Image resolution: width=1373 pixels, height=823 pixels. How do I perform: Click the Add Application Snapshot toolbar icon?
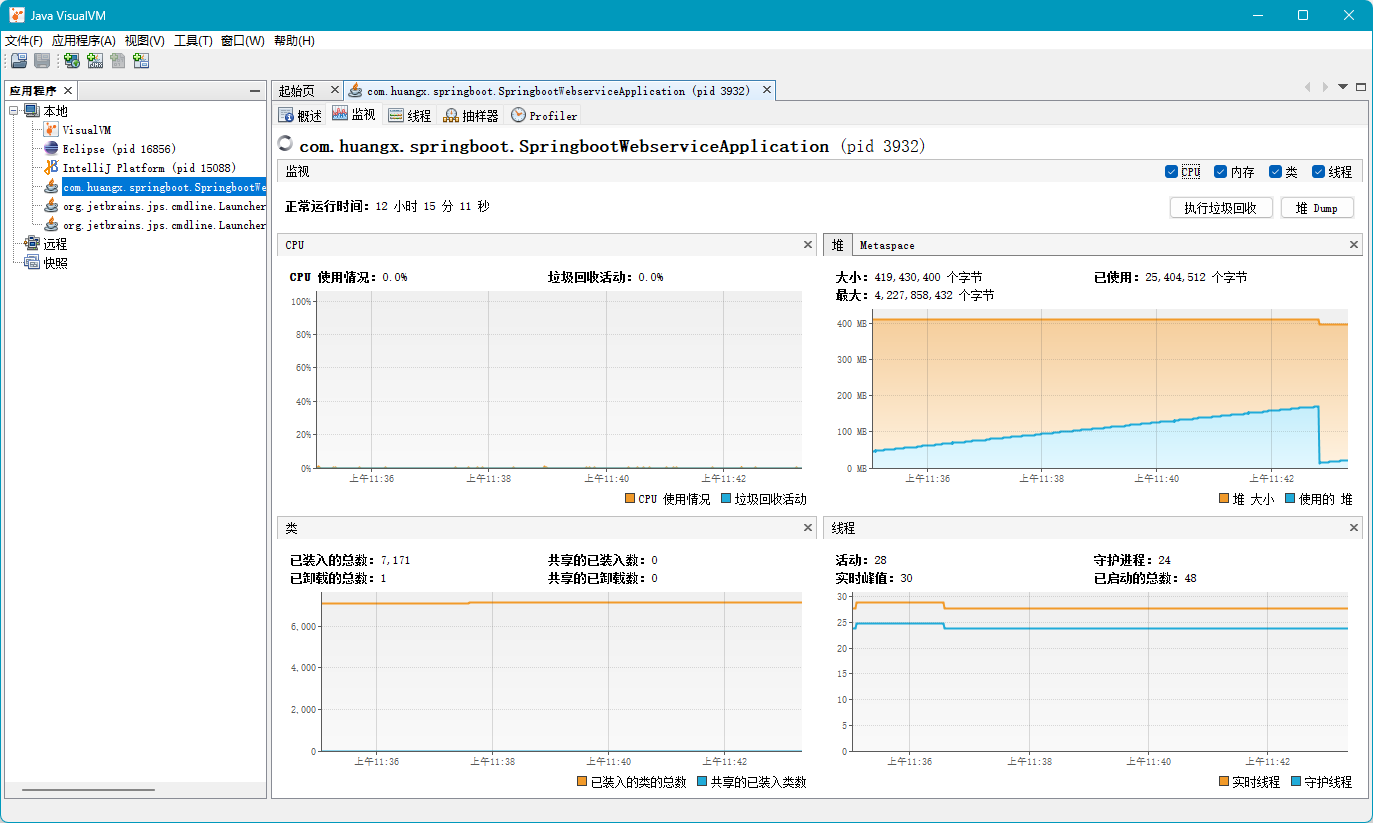[x=141, y=61]
